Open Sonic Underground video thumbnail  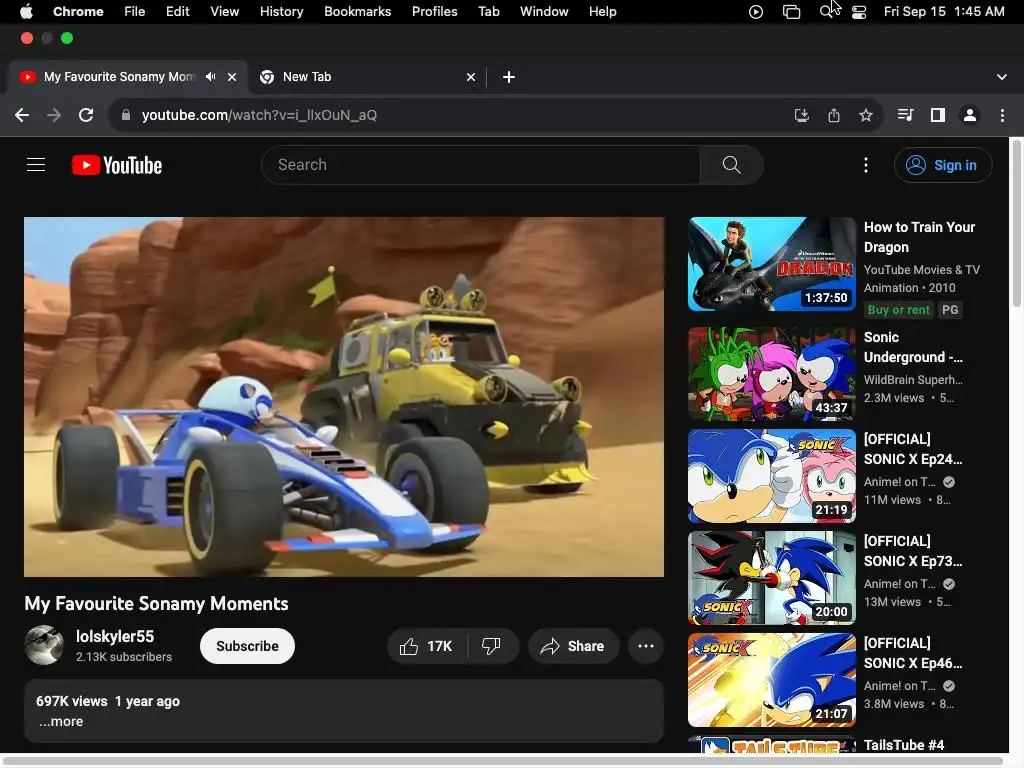click(772, 374)
